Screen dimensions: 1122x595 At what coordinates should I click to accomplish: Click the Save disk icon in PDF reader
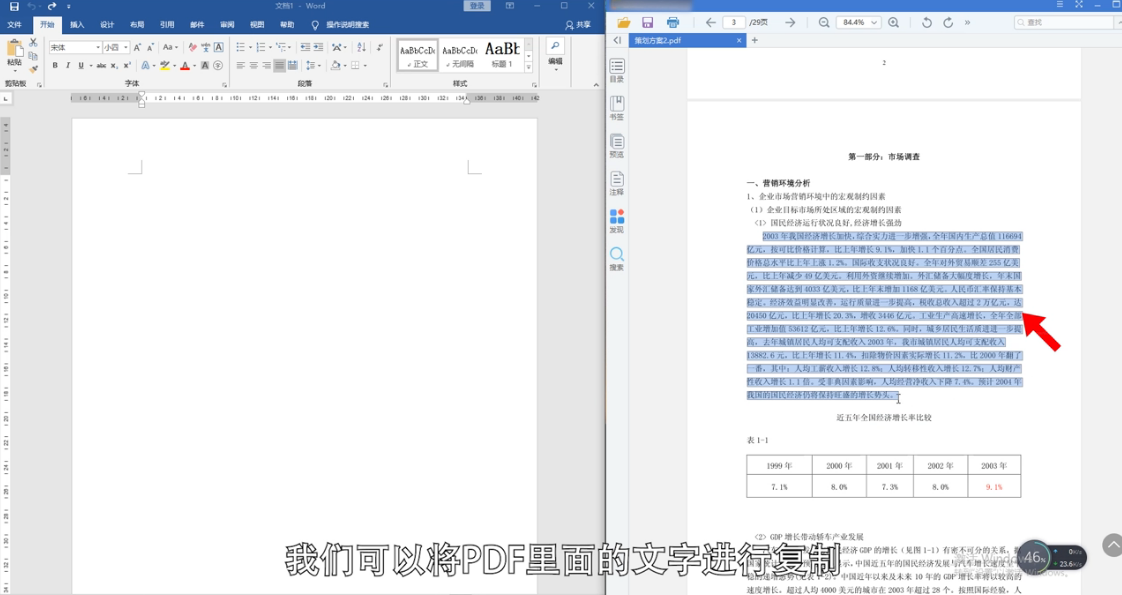pyautogui.click(x=648, y=23)
